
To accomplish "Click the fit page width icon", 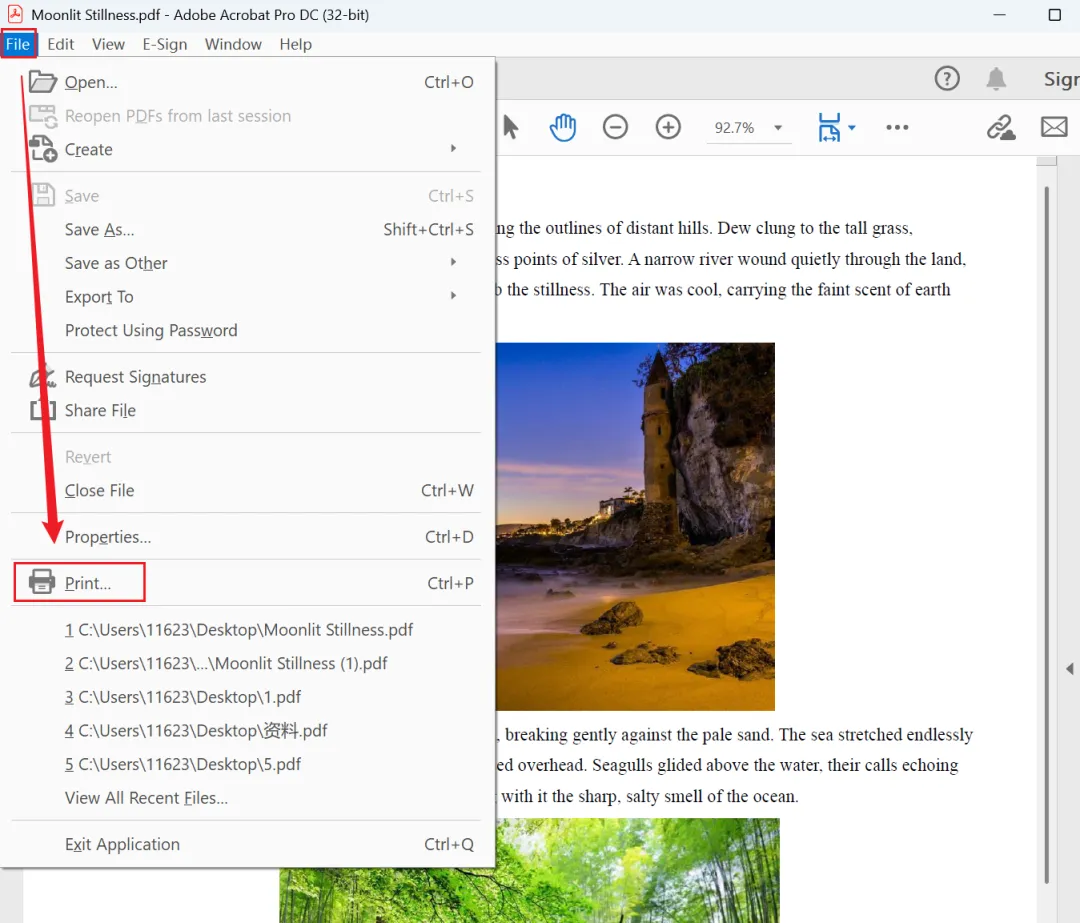I will [829, 127].
